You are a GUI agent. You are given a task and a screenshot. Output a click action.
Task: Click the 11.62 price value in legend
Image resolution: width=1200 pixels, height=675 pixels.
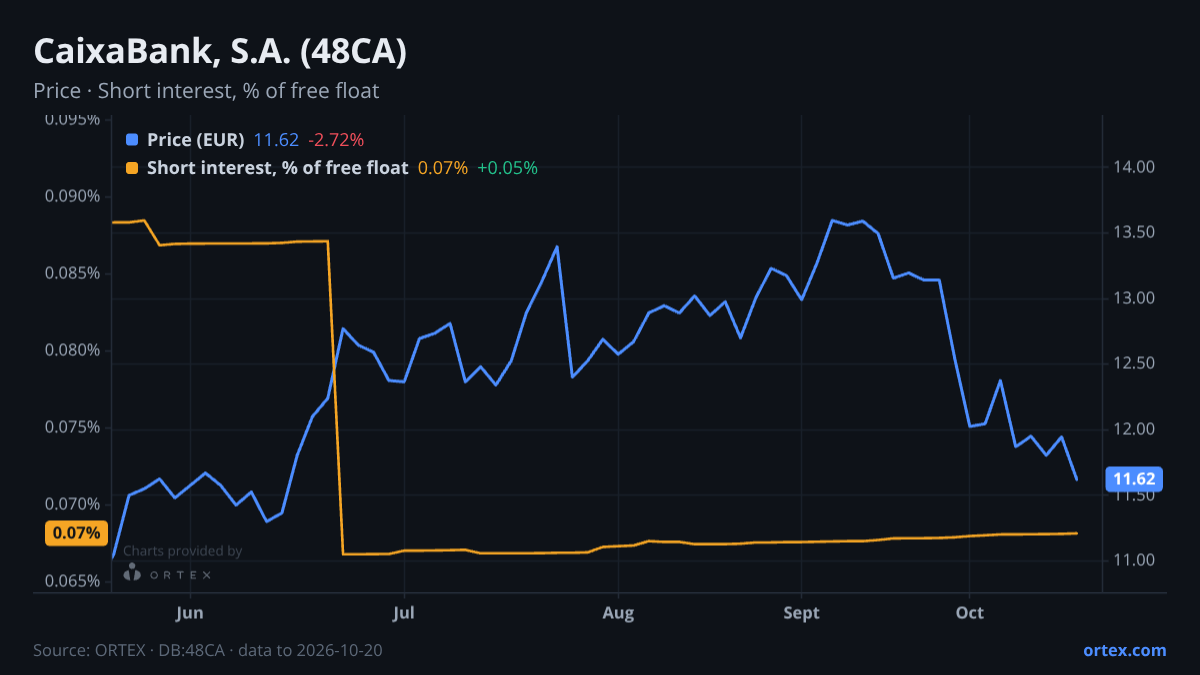276,139
